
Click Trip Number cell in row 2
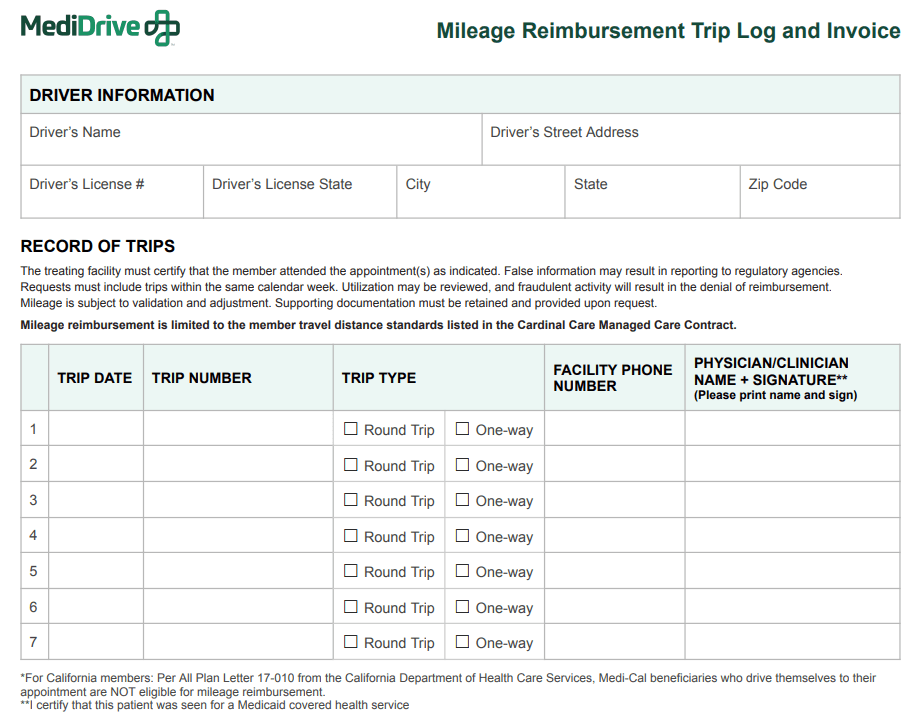(238, 464)
